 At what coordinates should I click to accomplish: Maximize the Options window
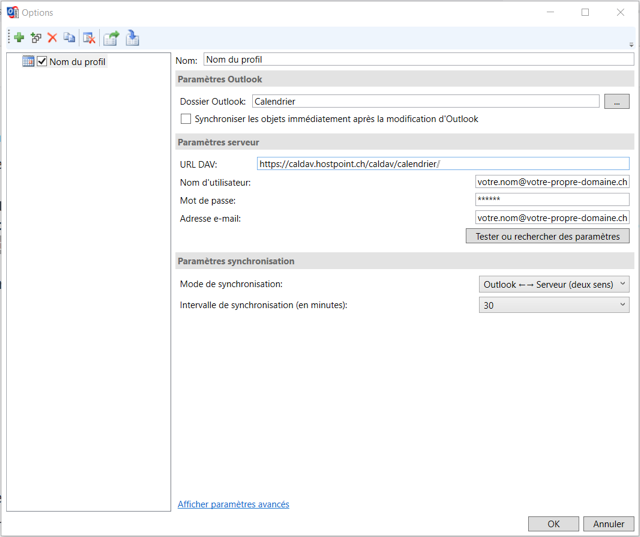point(585,12)
